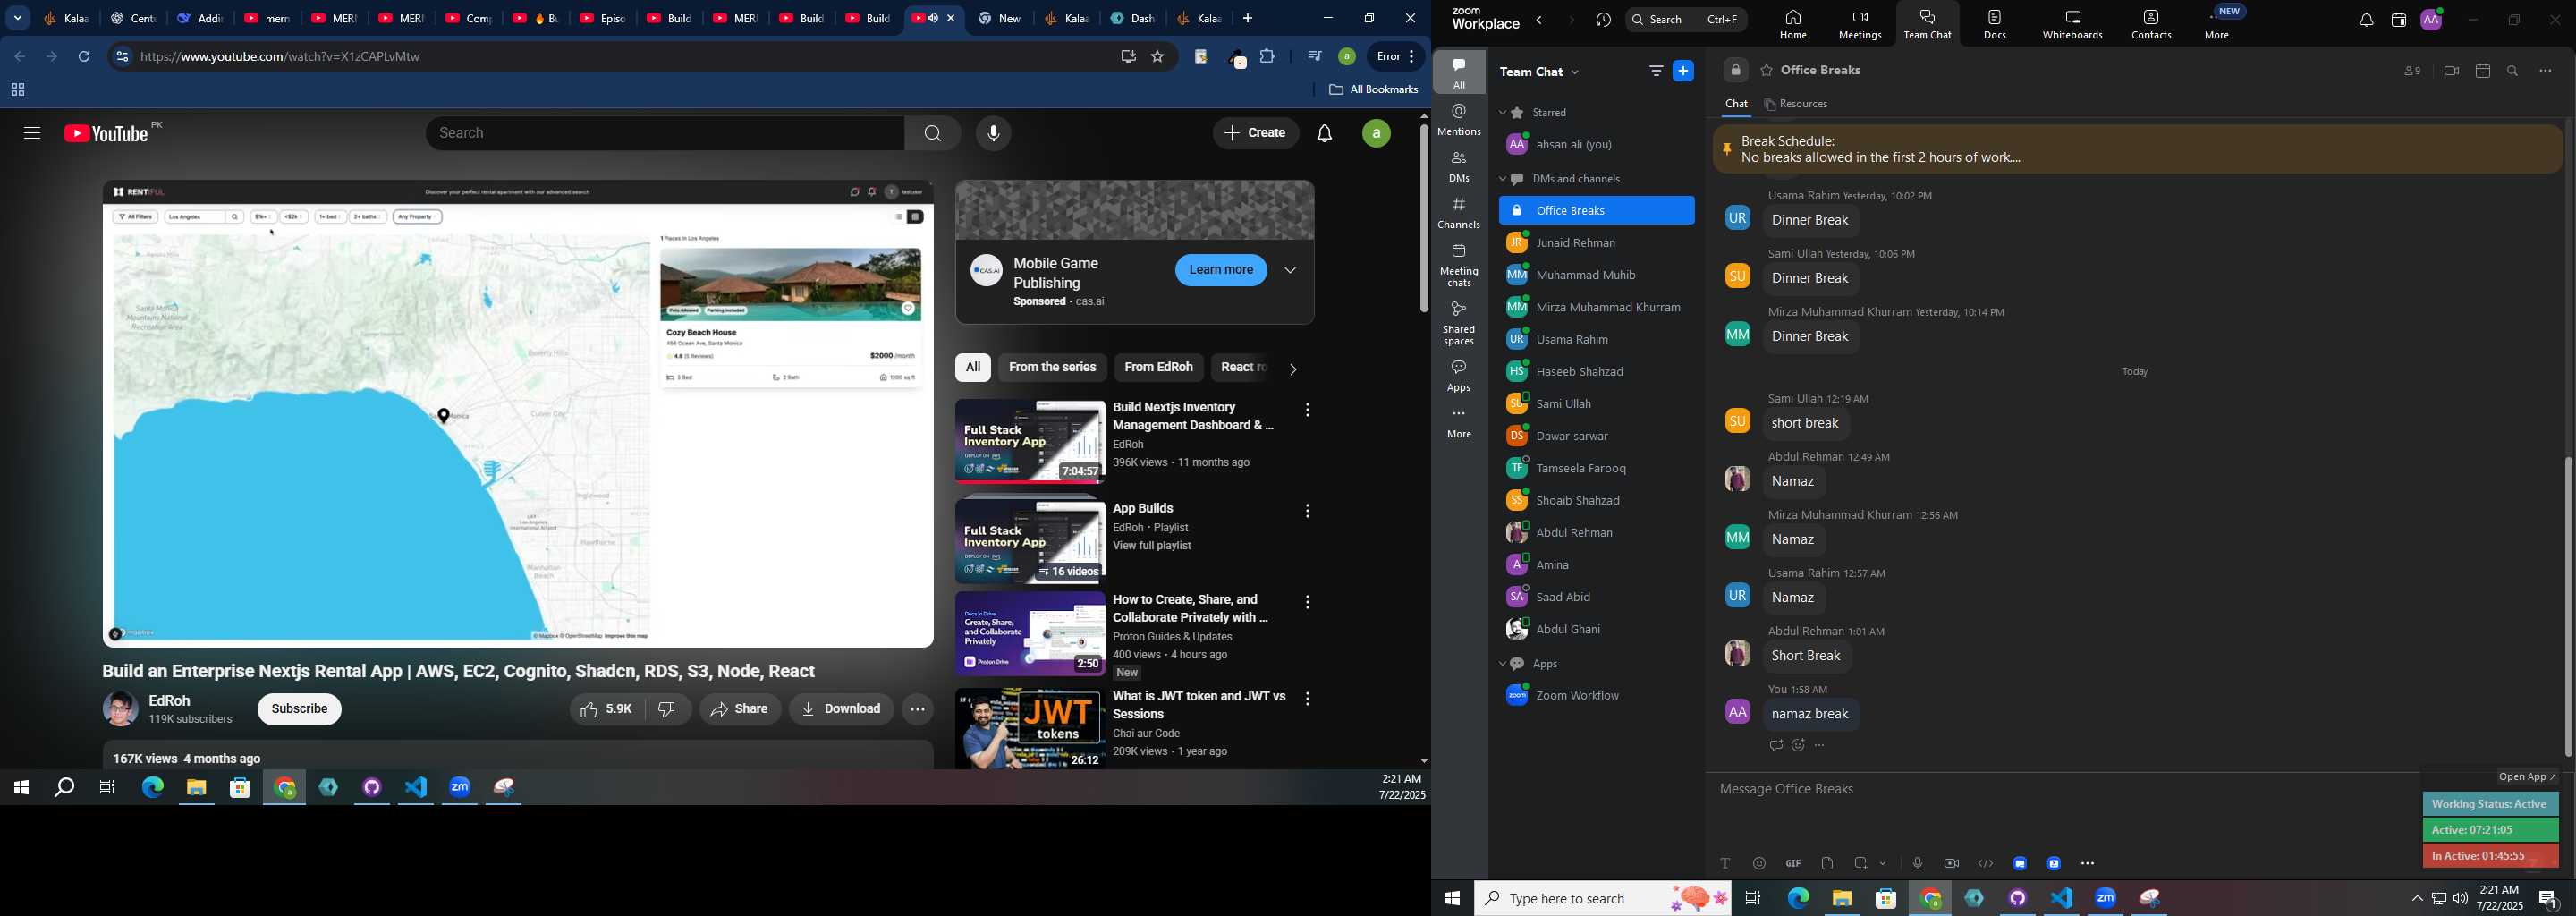Image resolution: width=2576 pixels, height=916 pixels.
Task: Add a reaction to the namaz break message
Action: point(1798,746)
